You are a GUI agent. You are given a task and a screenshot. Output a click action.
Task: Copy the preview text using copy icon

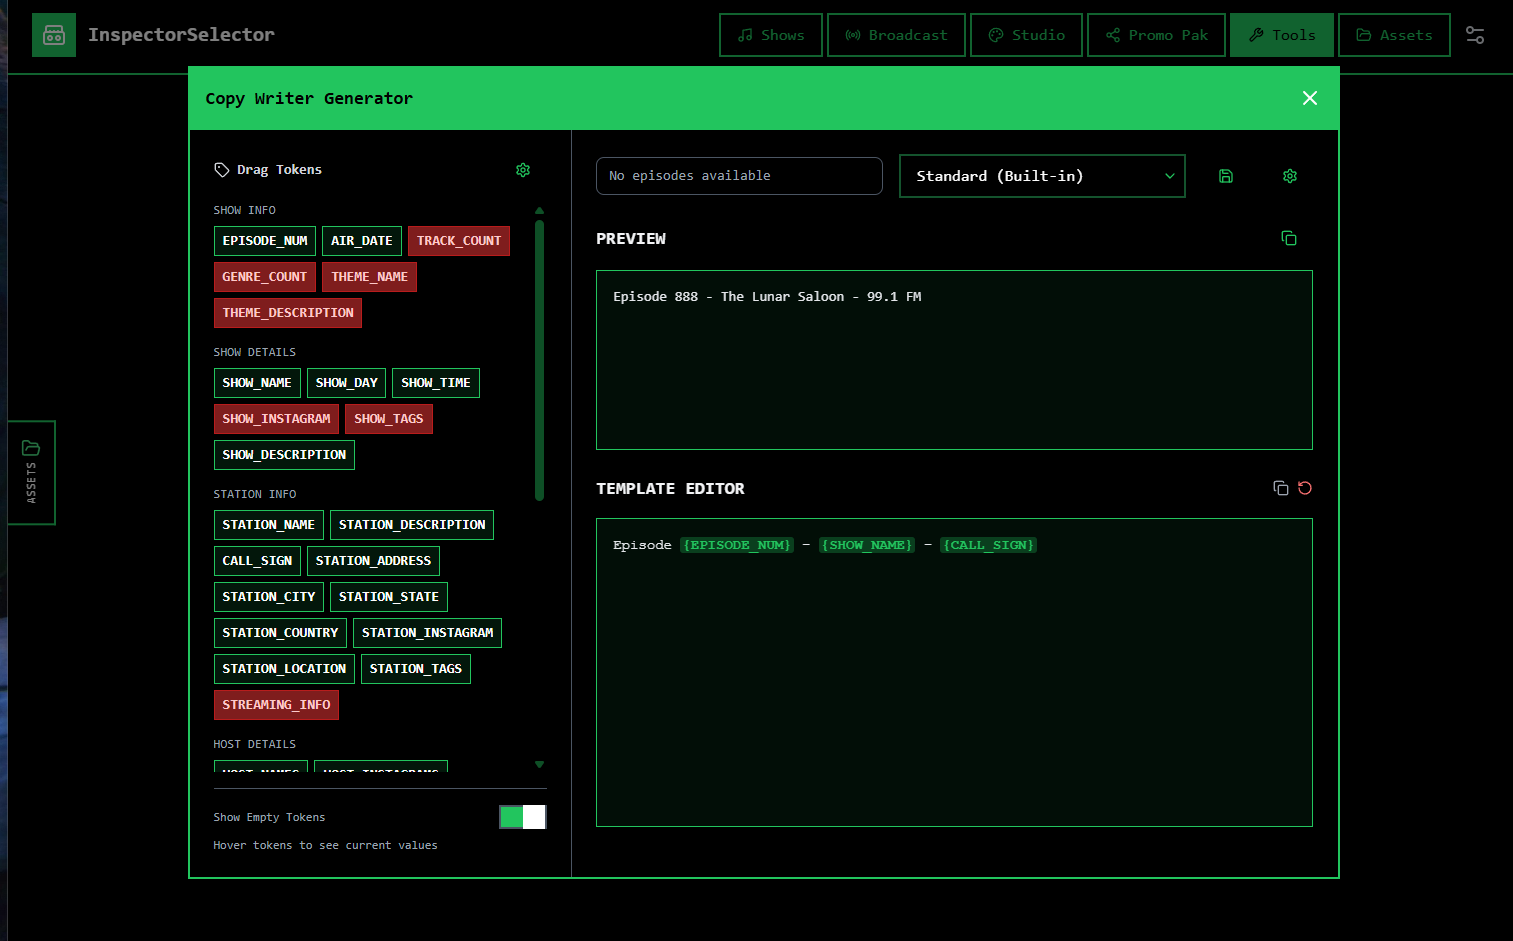(1288, 238)
